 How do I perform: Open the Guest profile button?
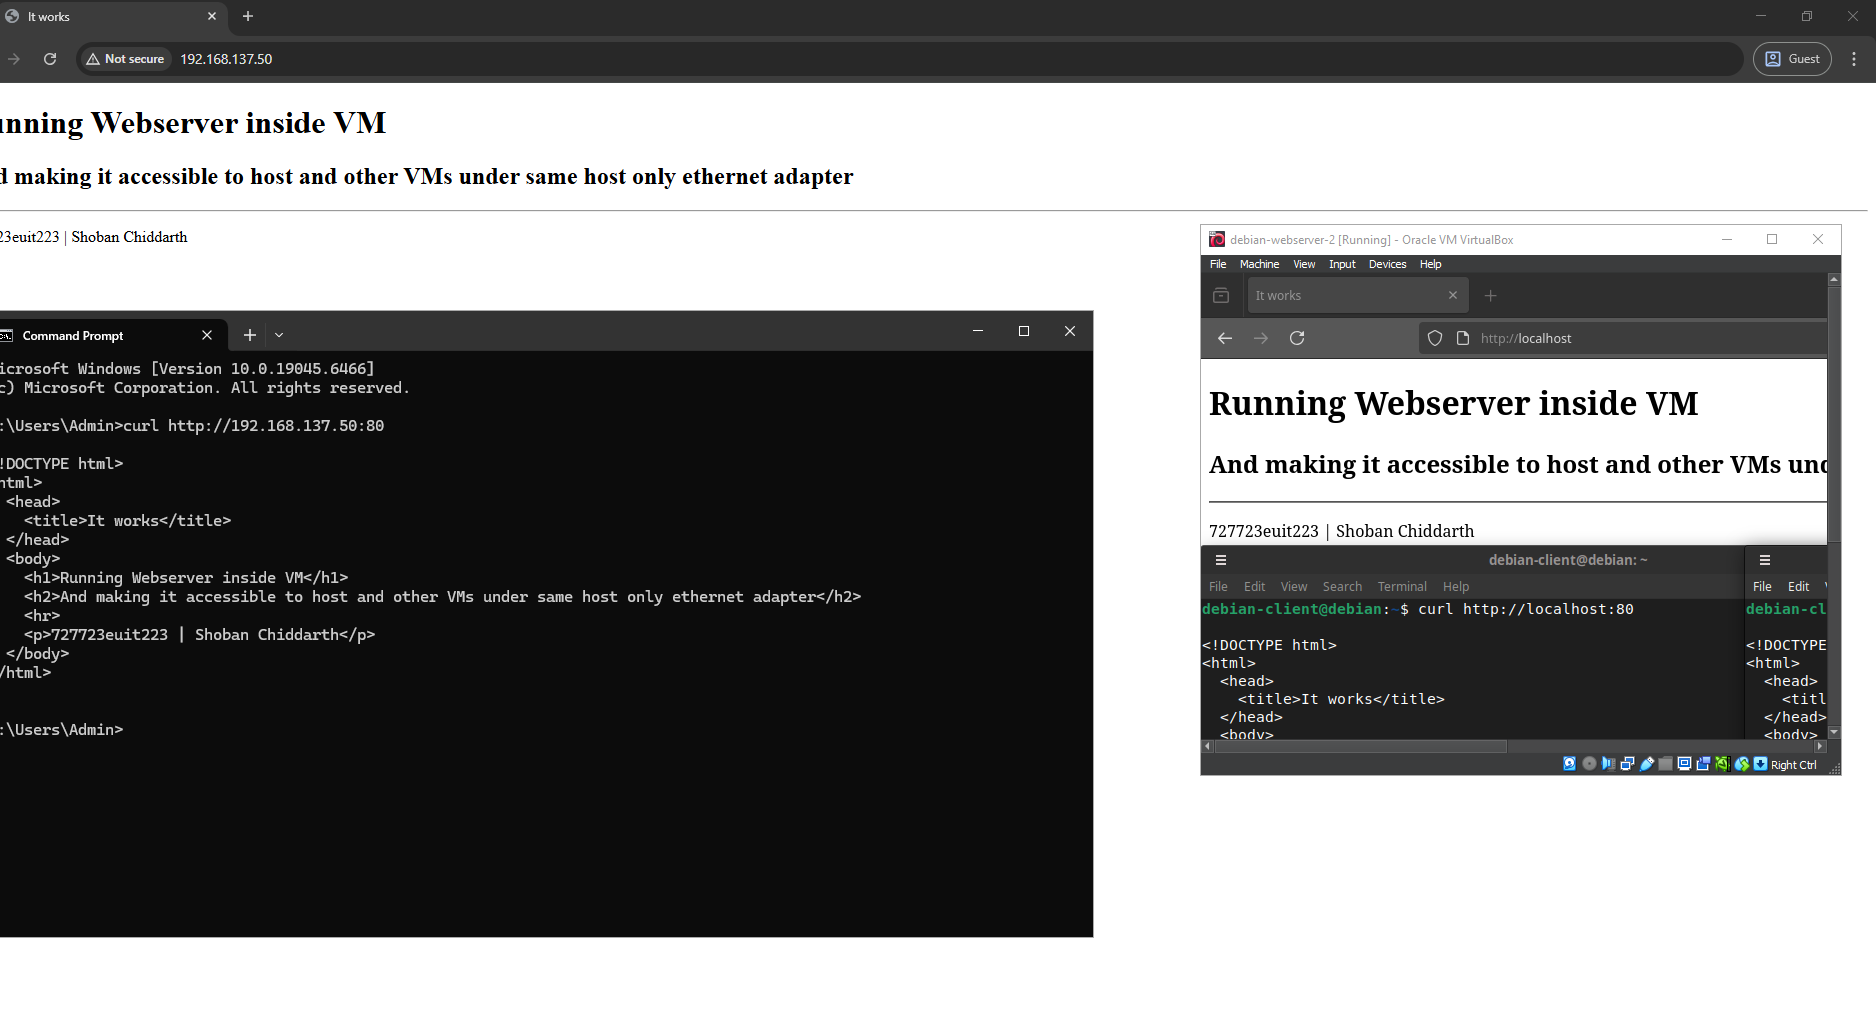[x=1792, y=59]
